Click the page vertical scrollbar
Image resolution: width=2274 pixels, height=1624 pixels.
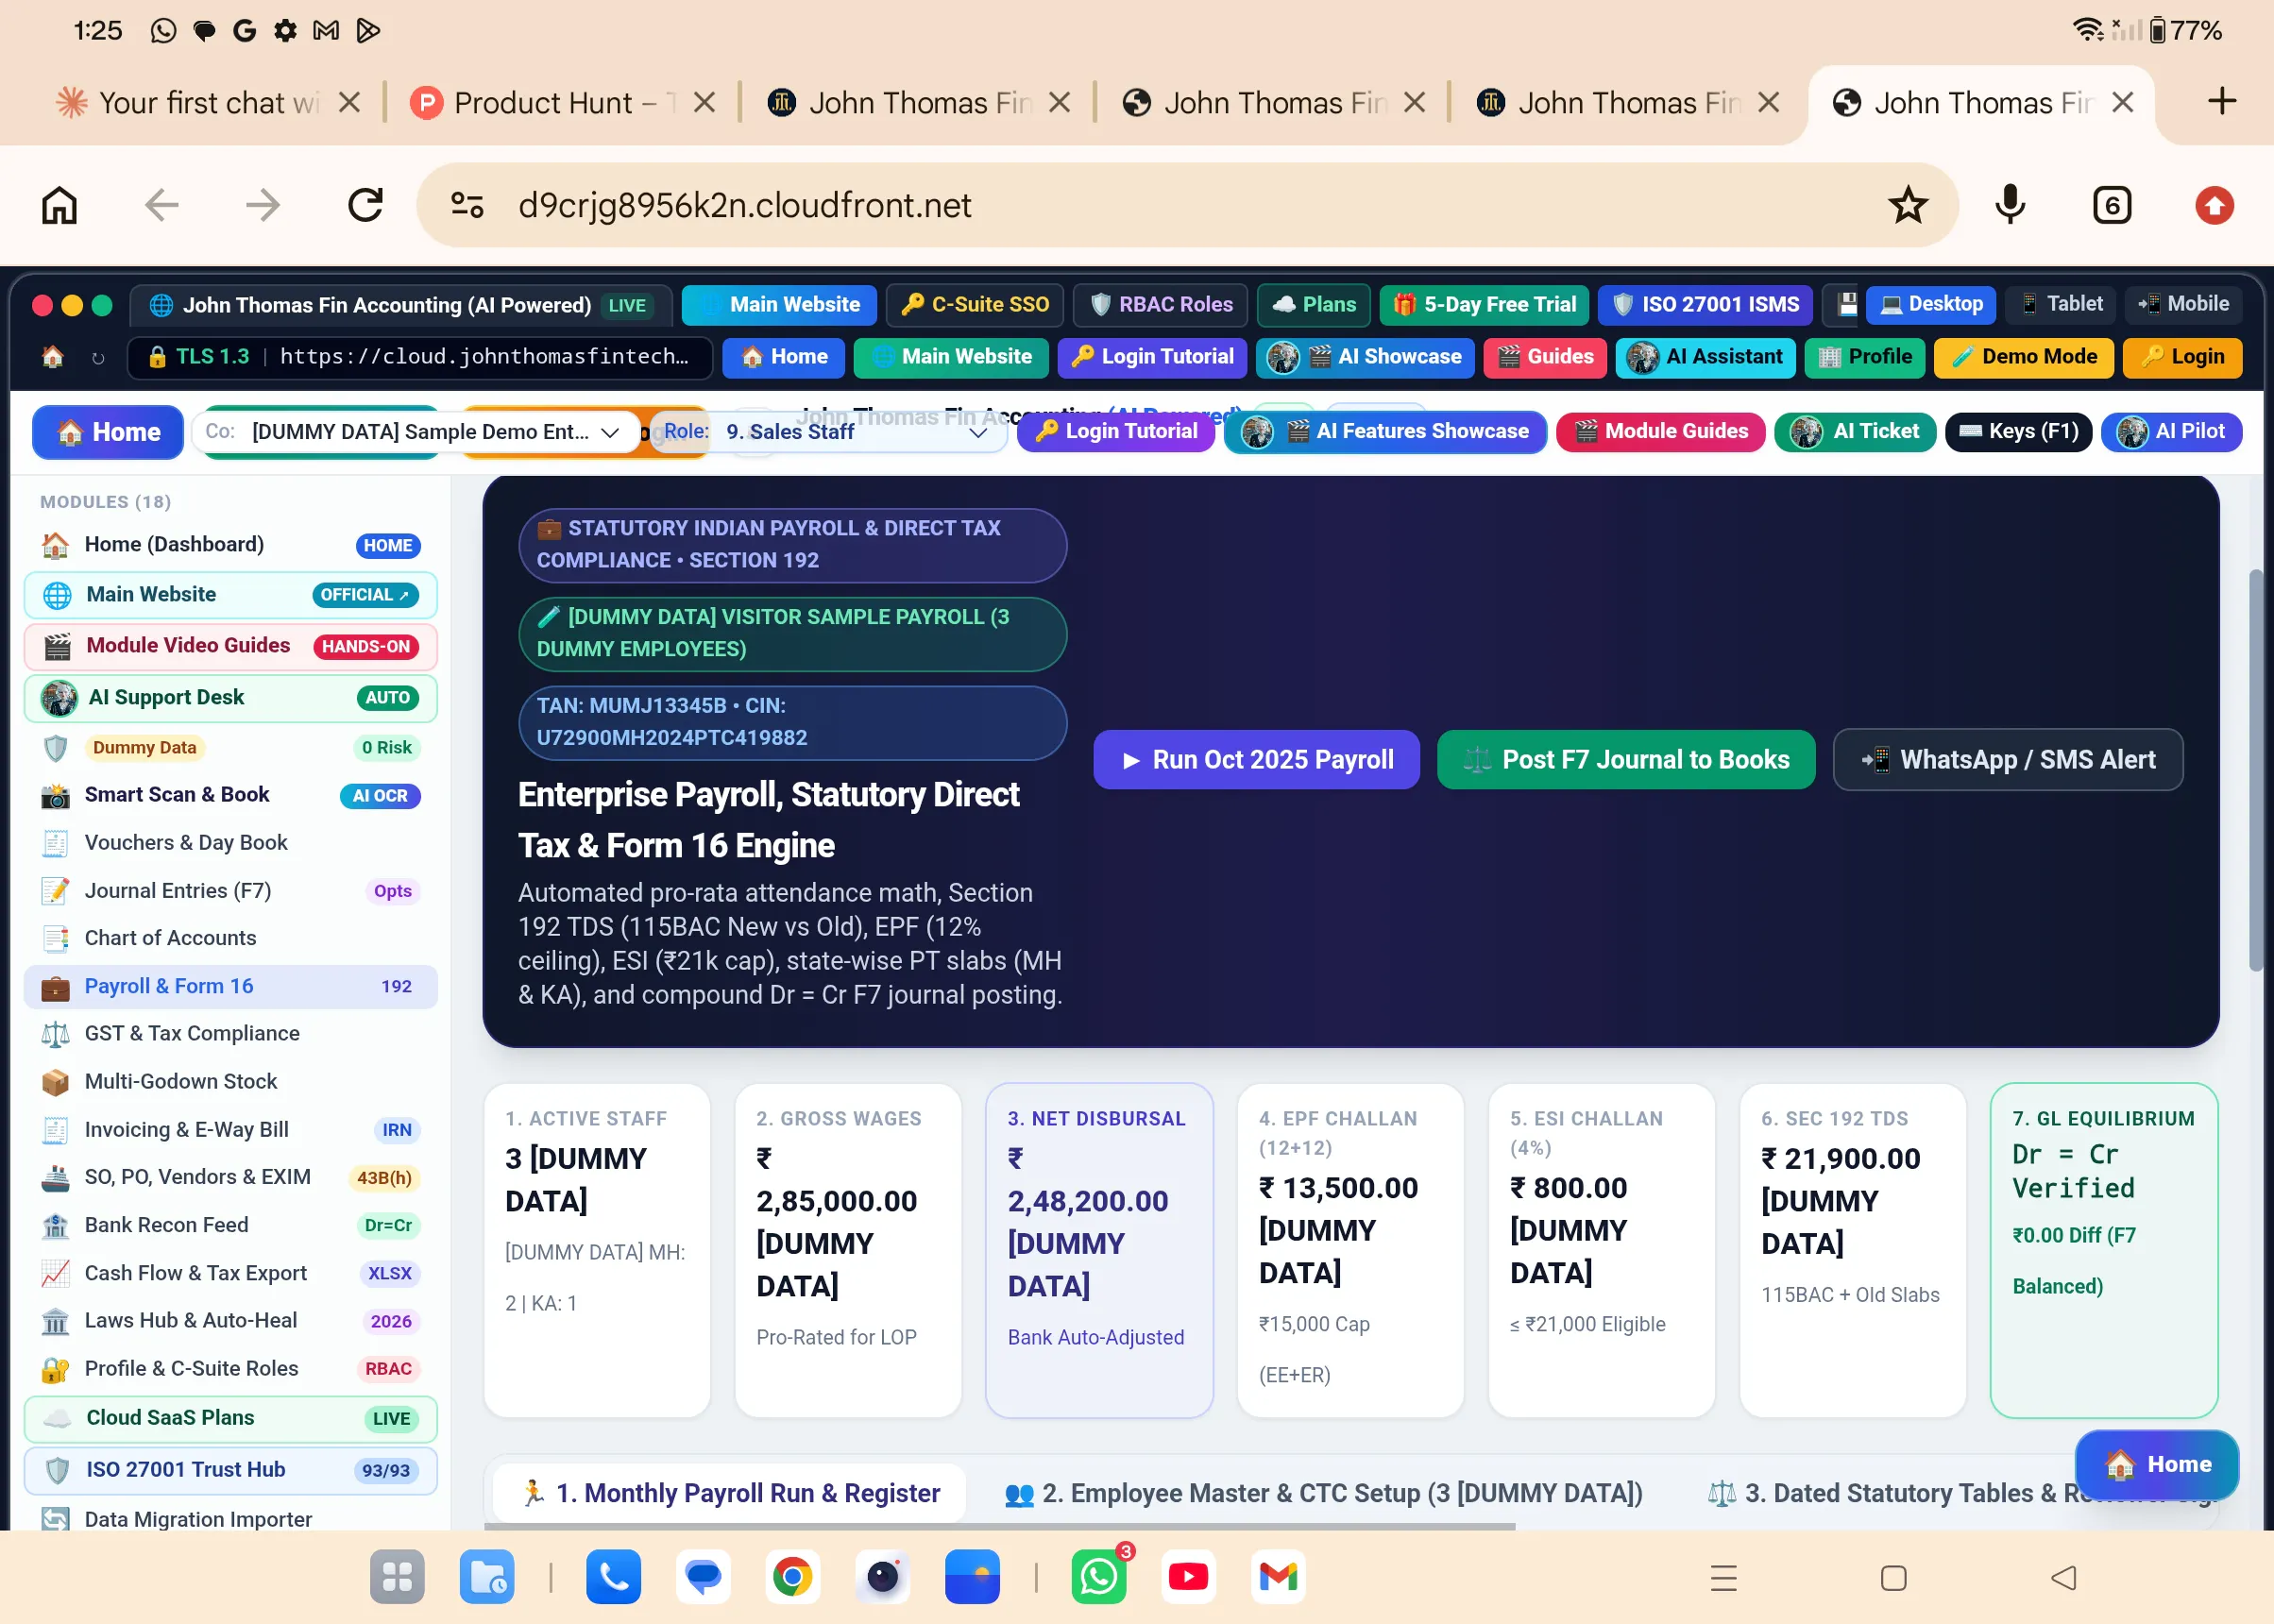(x=2255, y=770)
